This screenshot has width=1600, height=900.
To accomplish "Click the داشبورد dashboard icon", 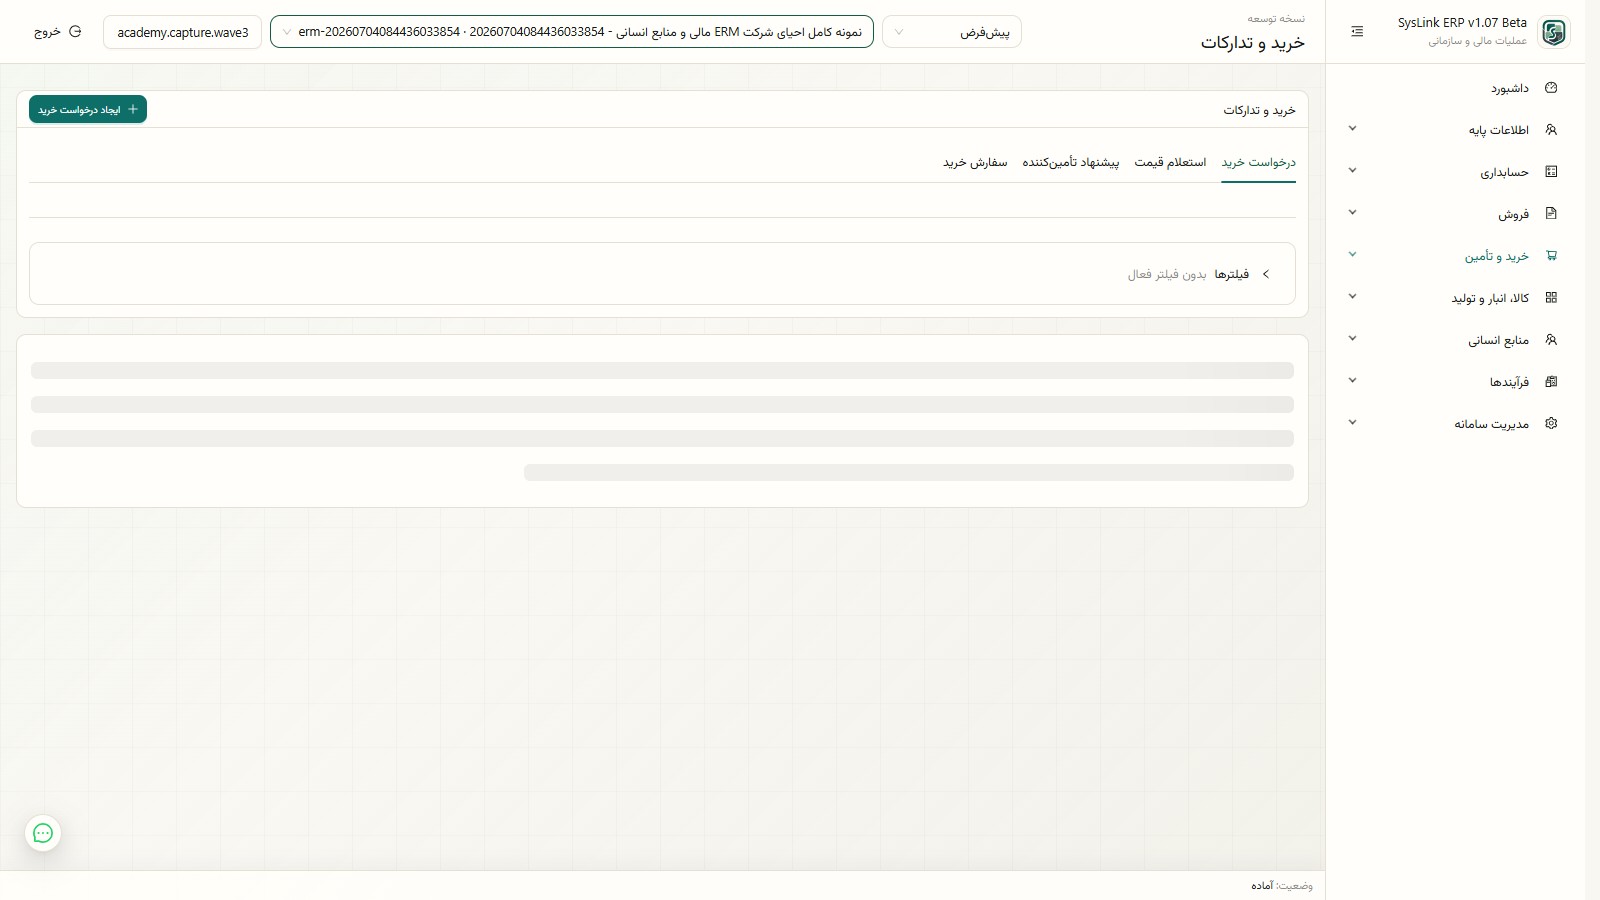I will pyautogui.click(x=1551, y=88).
